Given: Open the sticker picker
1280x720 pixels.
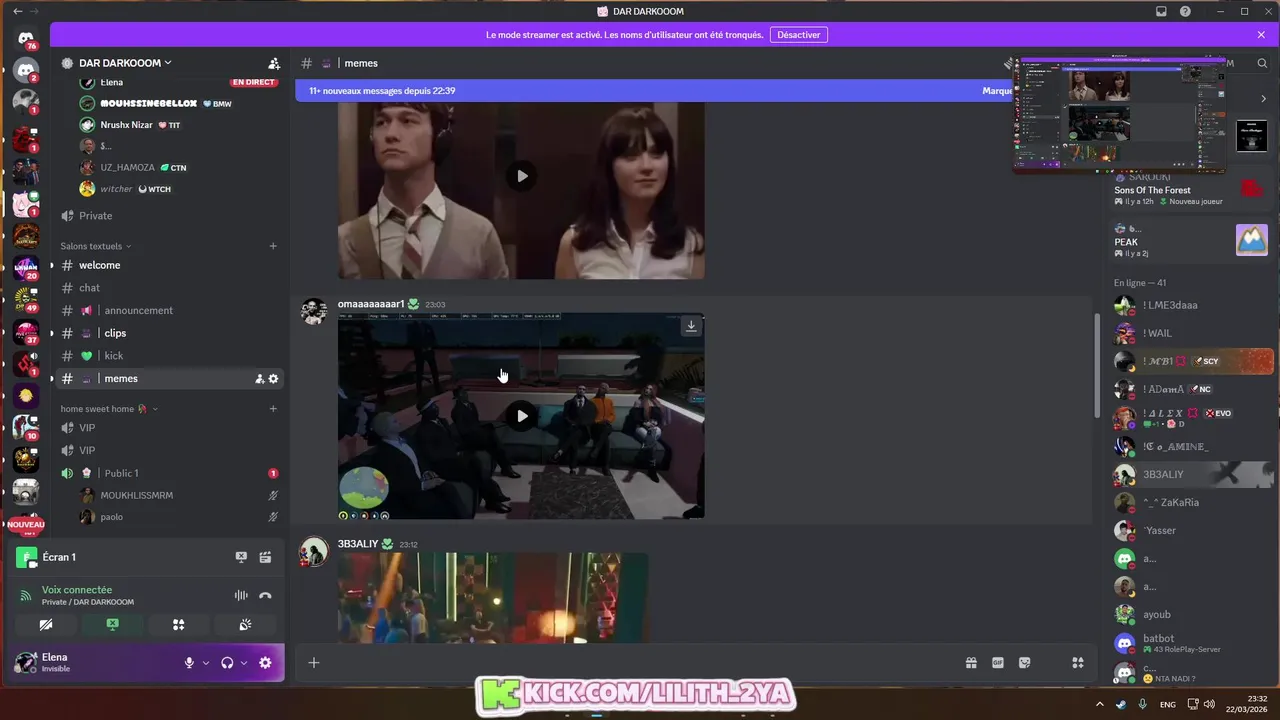Looking at the screenshot, I should click(1025, 663).
